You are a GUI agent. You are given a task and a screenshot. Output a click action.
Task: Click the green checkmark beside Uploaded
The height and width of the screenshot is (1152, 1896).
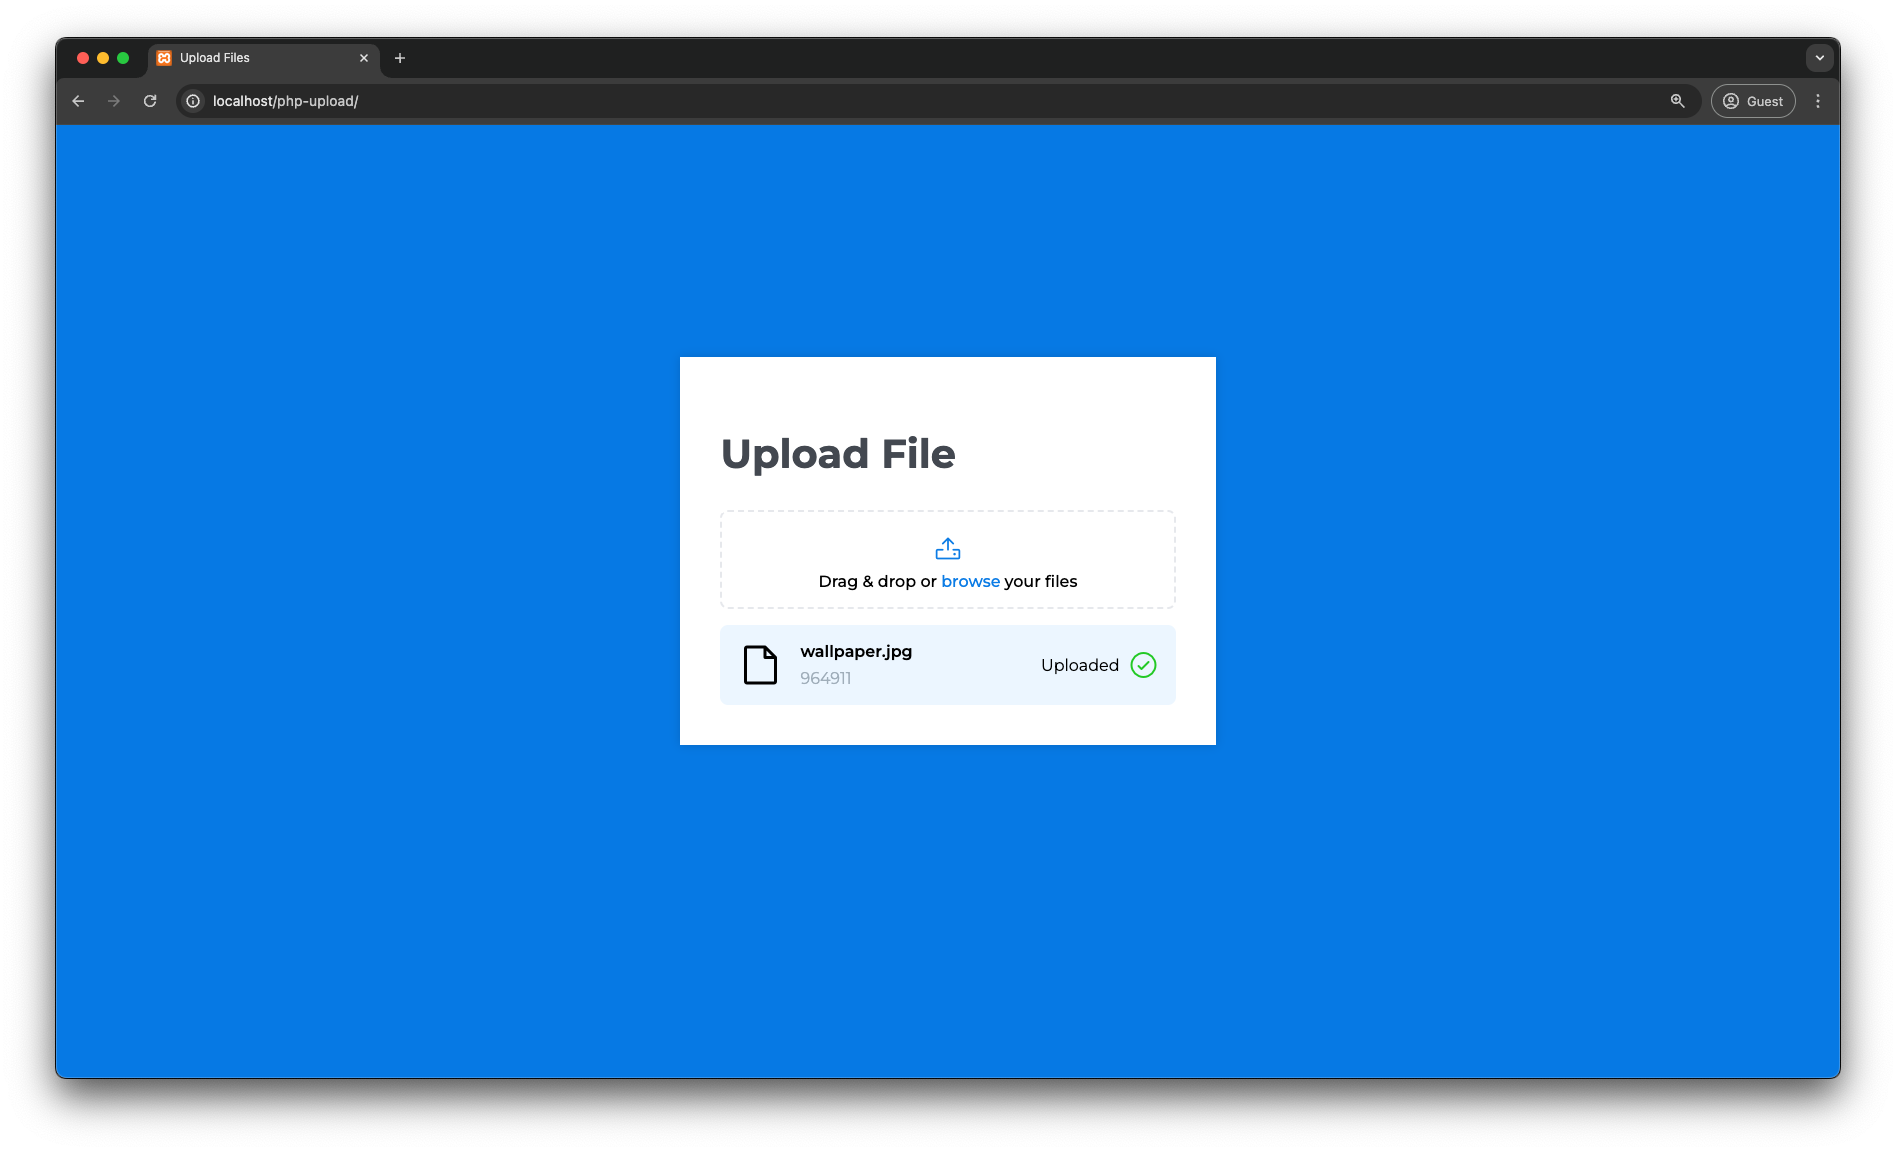(1143, 665)
